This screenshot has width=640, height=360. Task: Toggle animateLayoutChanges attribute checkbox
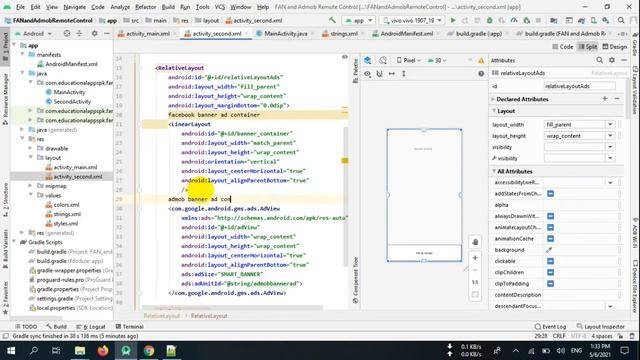[x=551, y=227]
